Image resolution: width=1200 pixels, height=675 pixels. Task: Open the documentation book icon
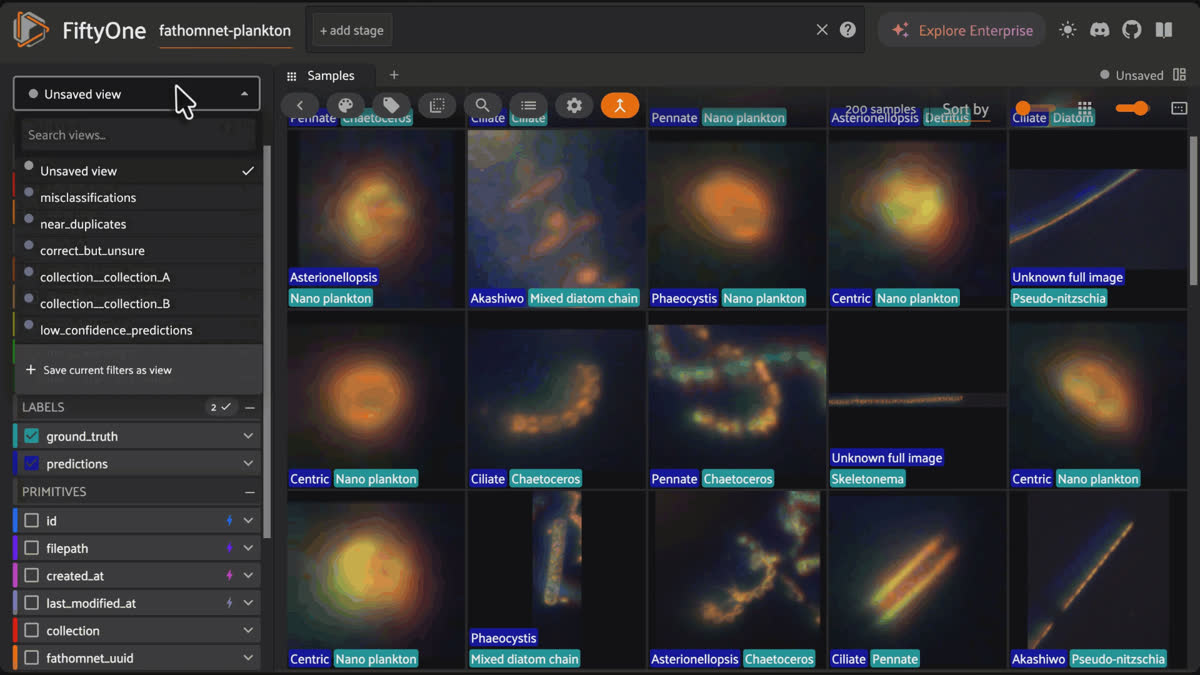tap(1164, 30)
